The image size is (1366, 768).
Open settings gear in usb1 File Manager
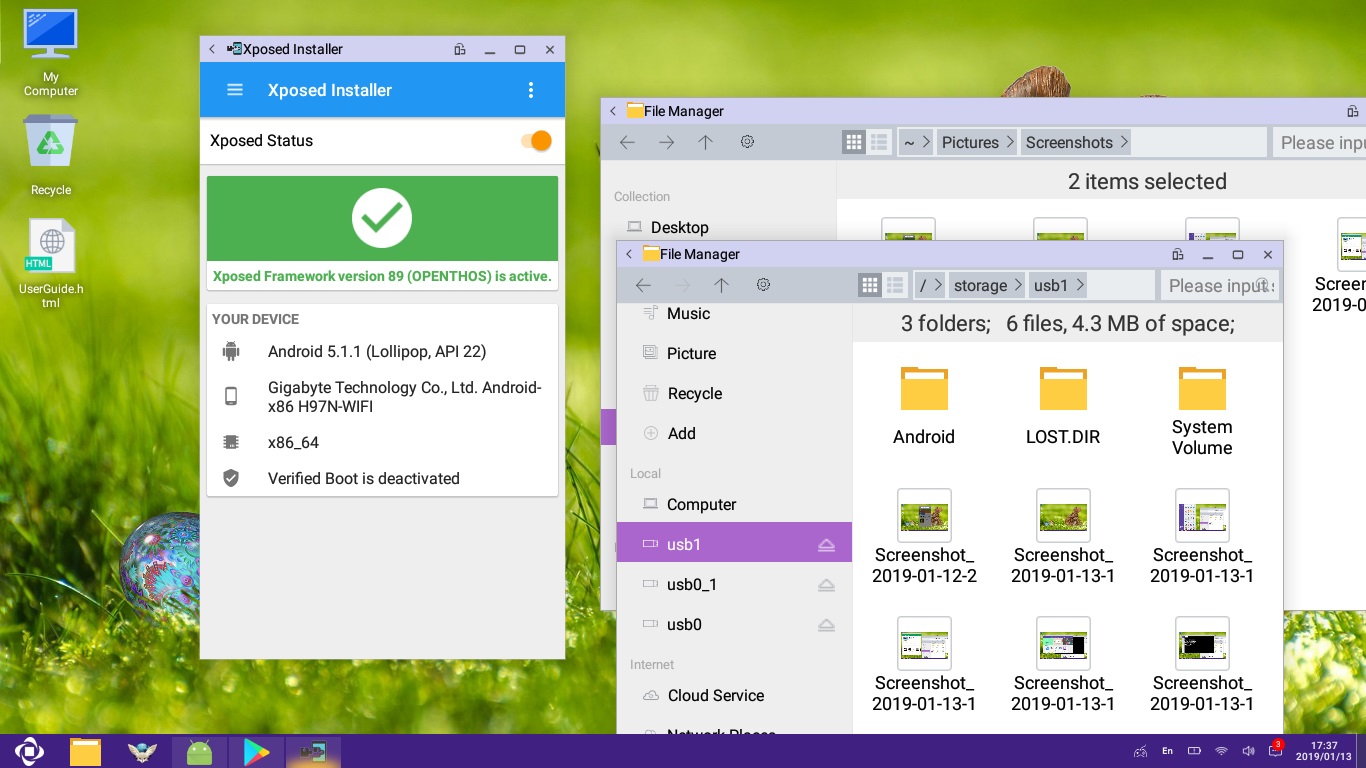763,285
